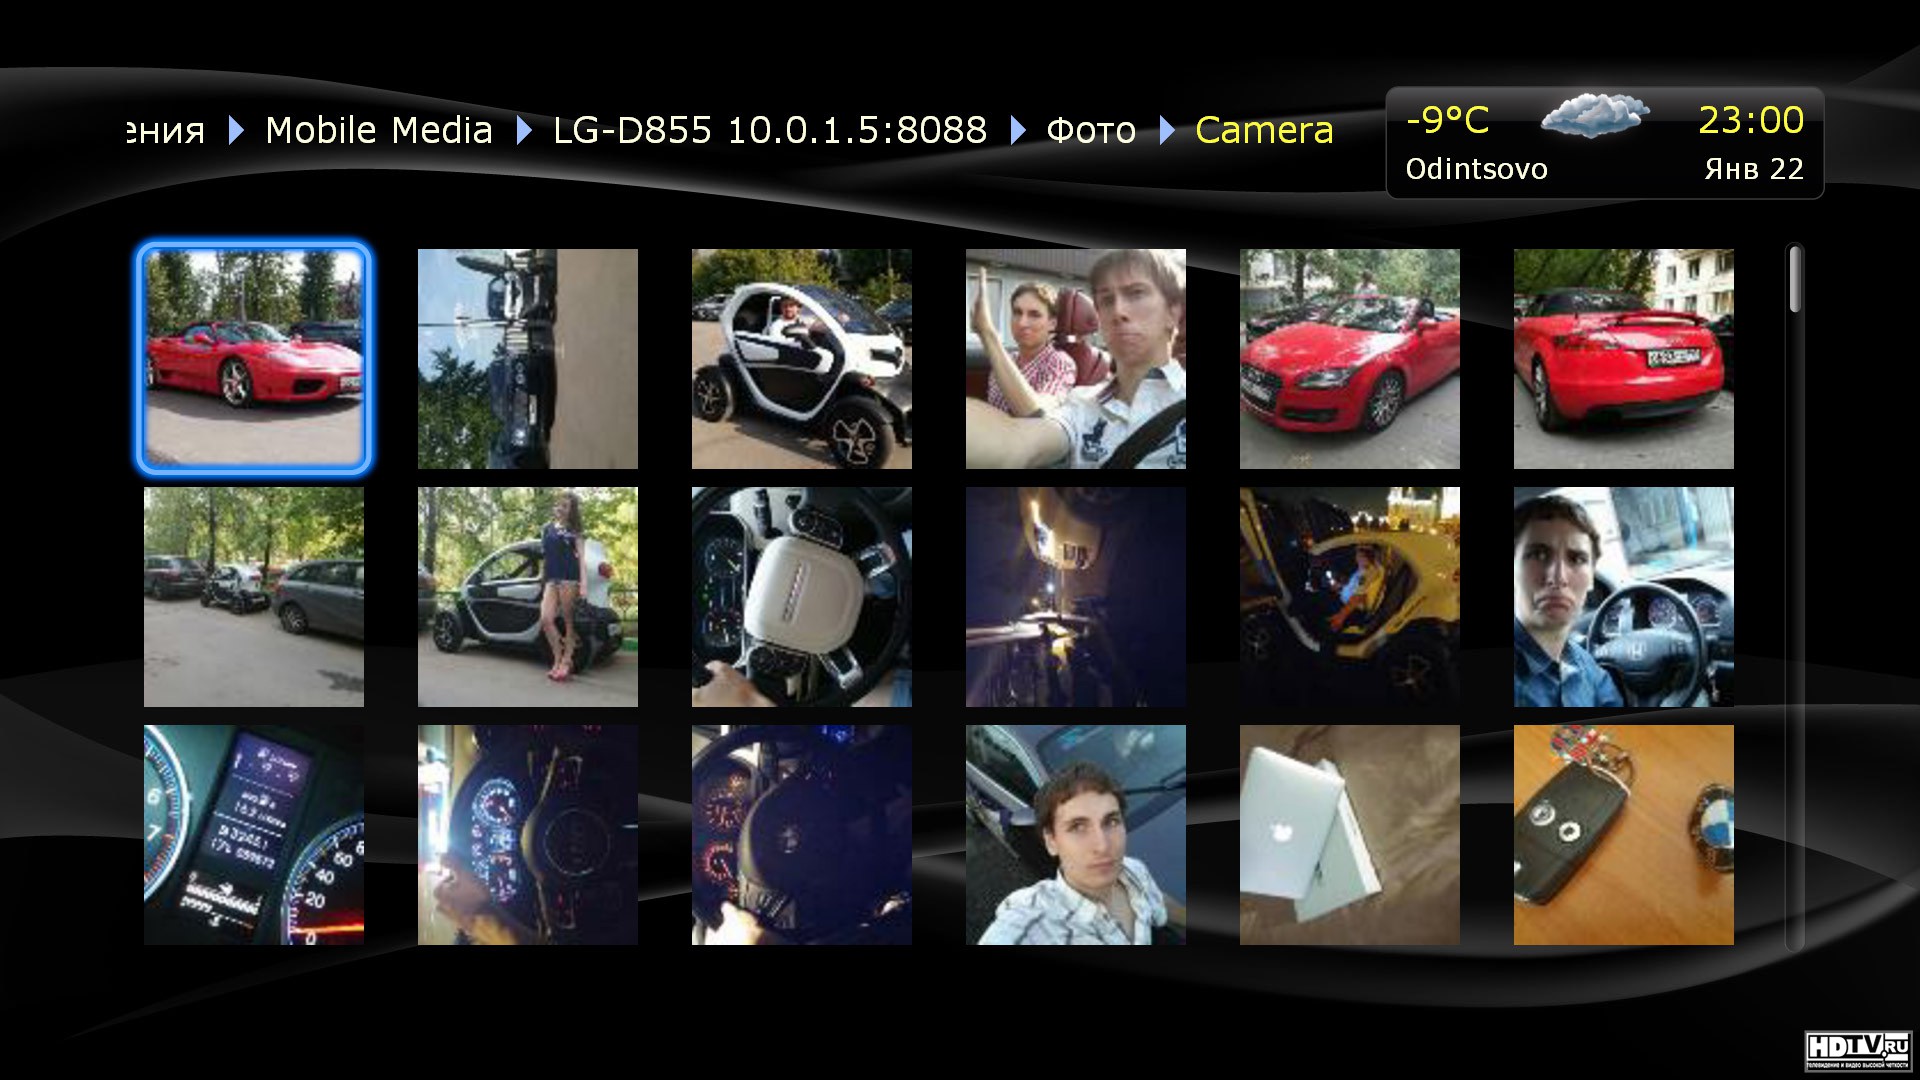Open the dark night interior photo thumbnail
This screenshot has width=1920, height=1080.
click(1076, 597)
